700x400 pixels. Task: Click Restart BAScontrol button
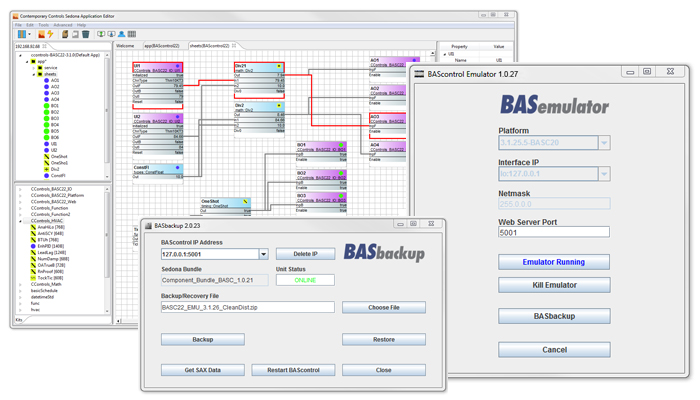click(293, 370)
